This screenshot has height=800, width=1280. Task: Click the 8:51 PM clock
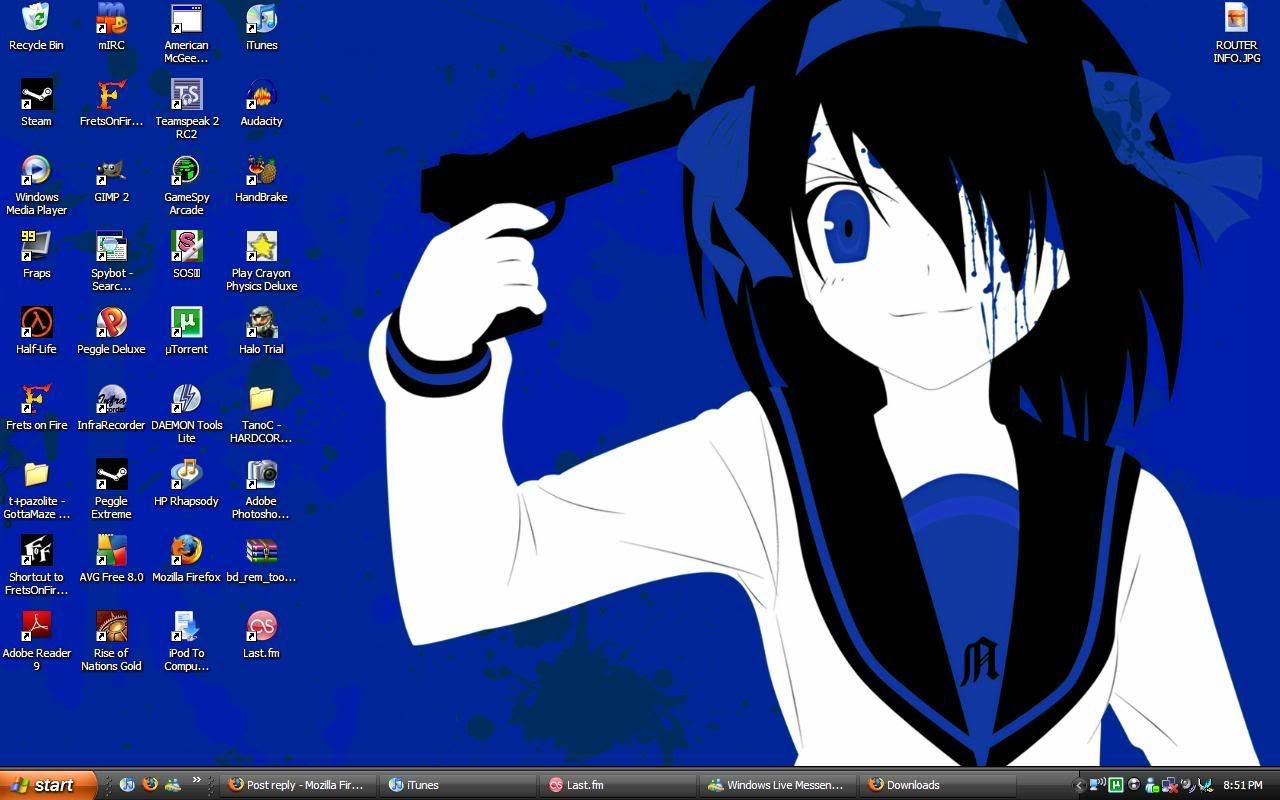click(1243, 785)
